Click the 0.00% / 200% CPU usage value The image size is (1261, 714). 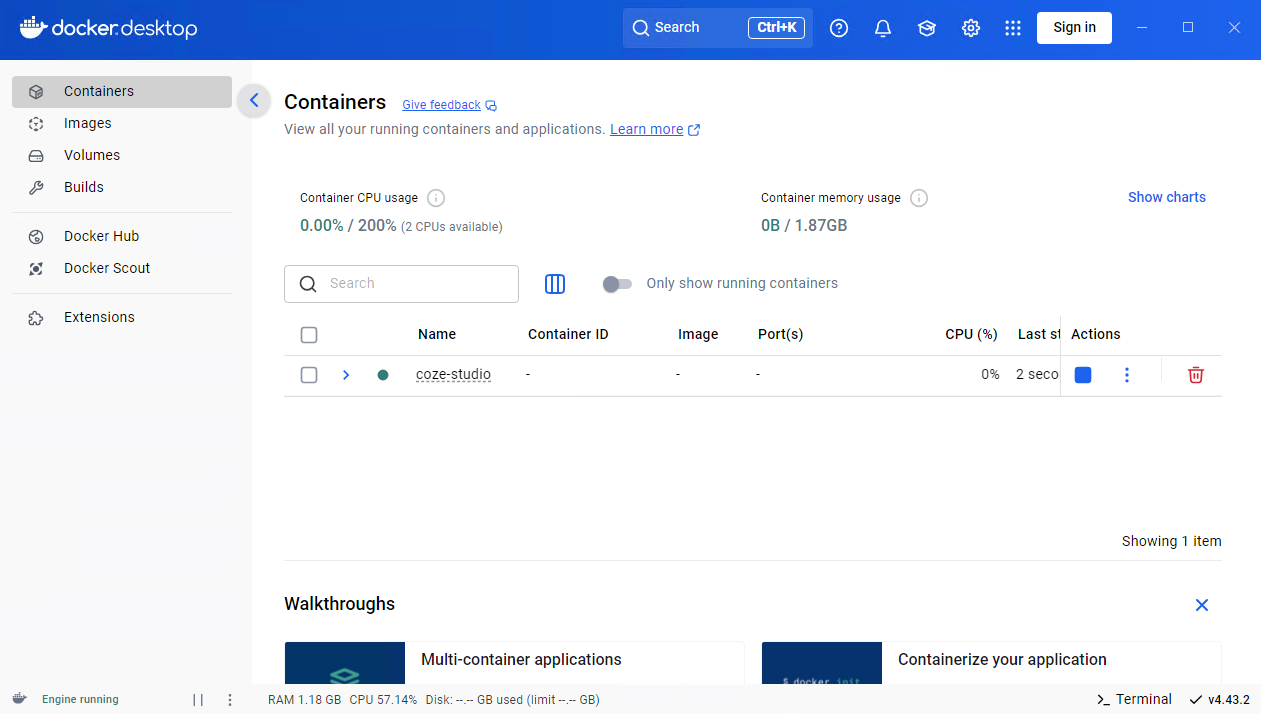pos(348,226)
